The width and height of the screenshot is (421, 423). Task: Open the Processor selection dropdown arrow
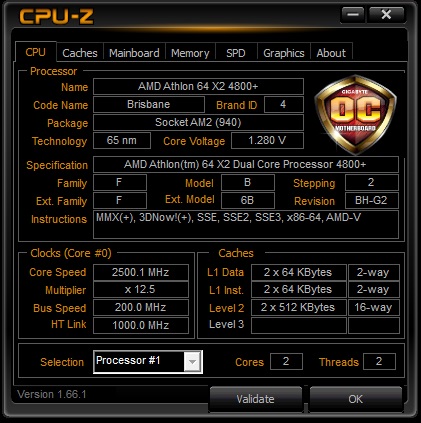pyautogui.click(x=192, y=362)
